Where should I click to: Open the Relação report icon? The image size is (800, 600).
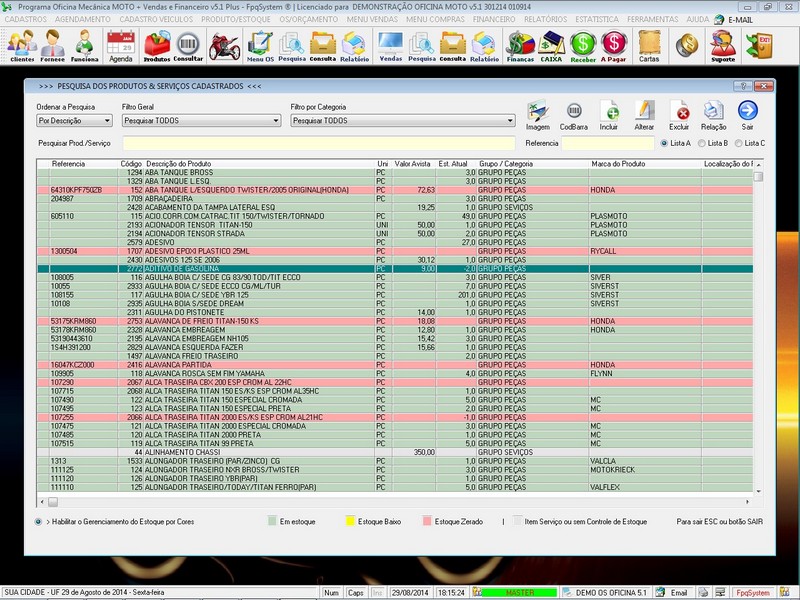coord(714,112)
